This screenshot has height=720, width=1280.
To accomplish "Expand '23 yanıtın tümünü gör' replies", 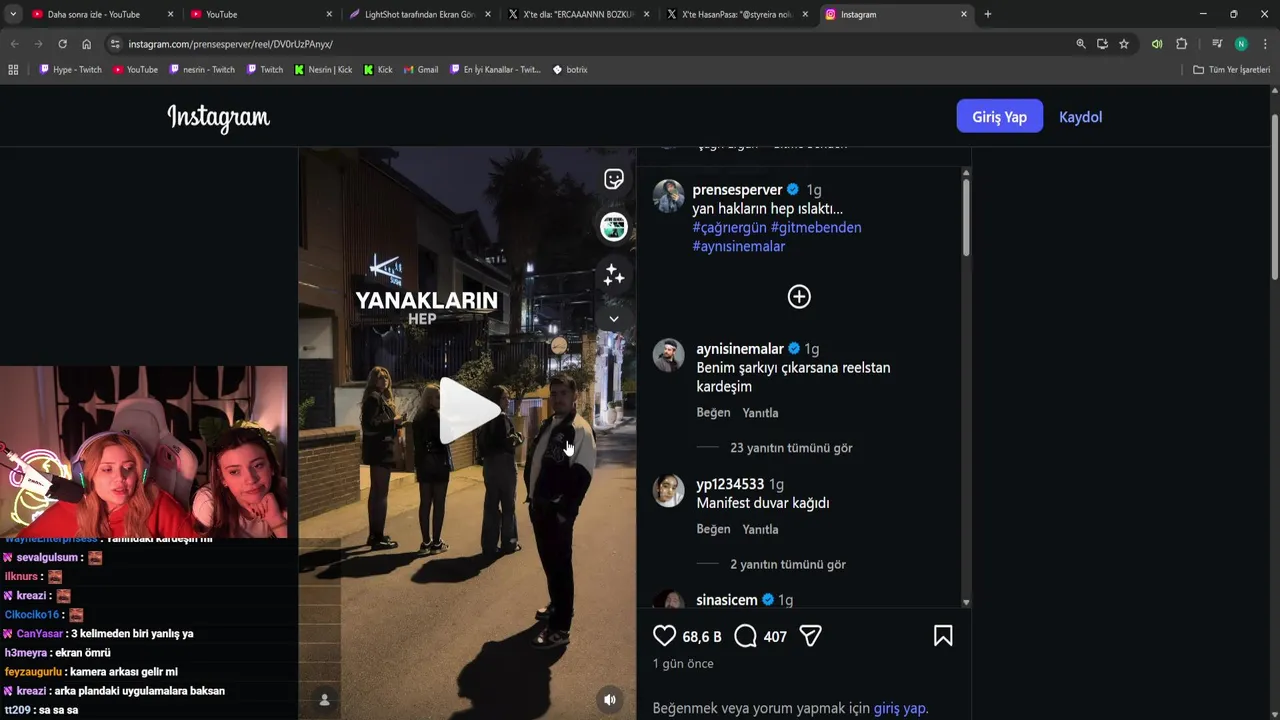I will pyautogui.click(x=791, y=448).
